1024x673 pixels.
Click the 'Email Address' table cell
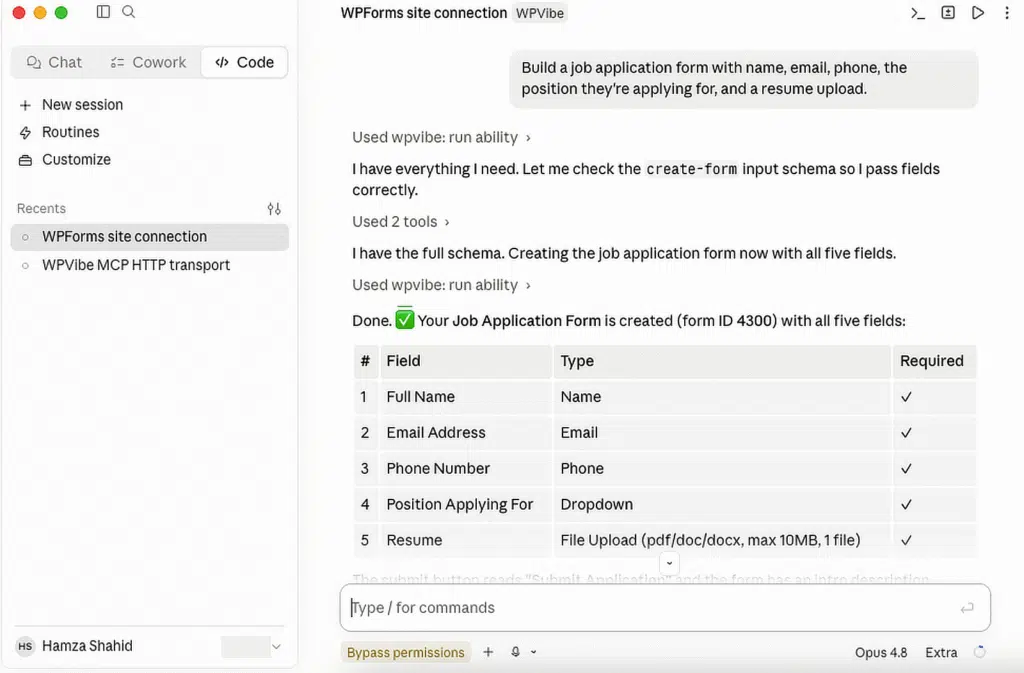[x=466, y=433]
